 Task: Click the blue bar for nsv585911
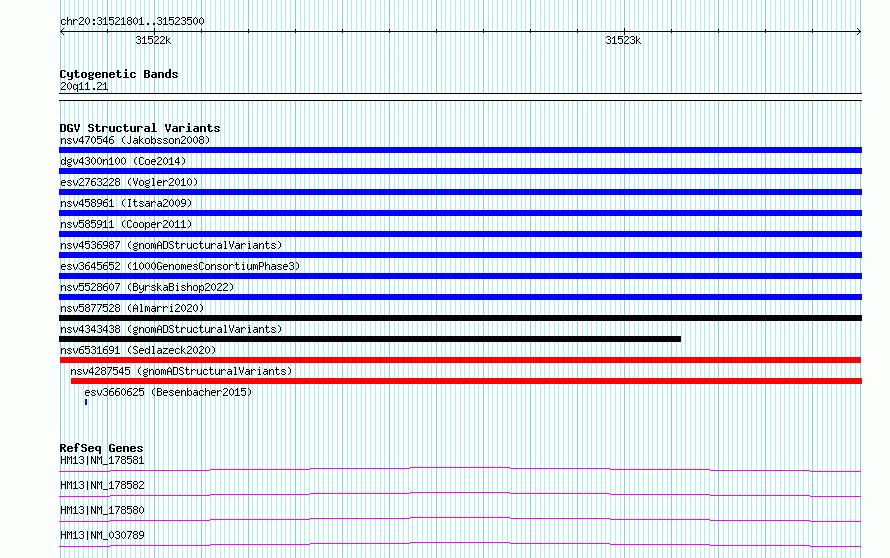(460, 234)
